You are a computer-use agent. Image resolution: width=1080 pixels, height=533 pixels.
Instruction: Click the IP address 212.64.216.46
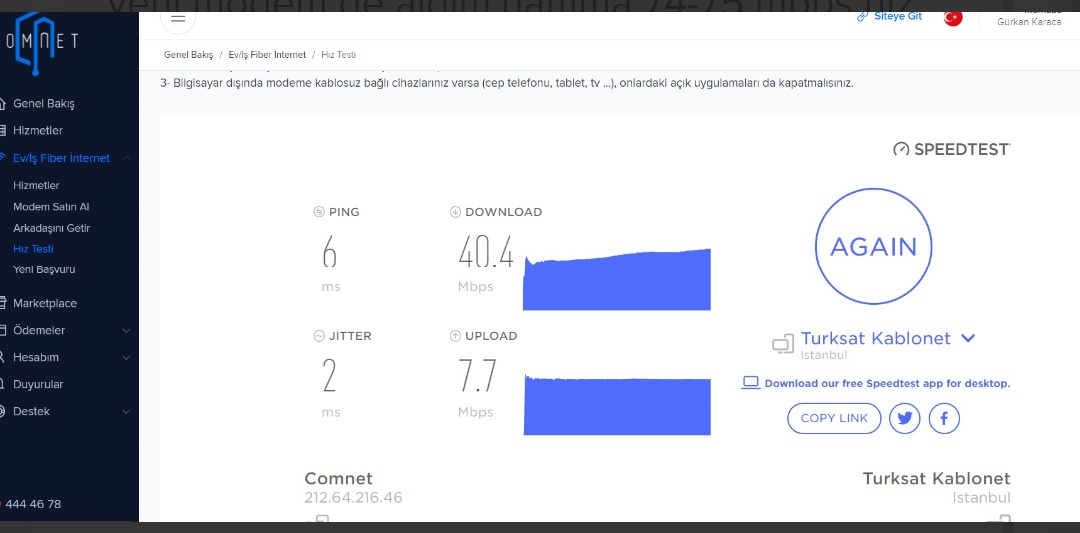tap(353, 497)
